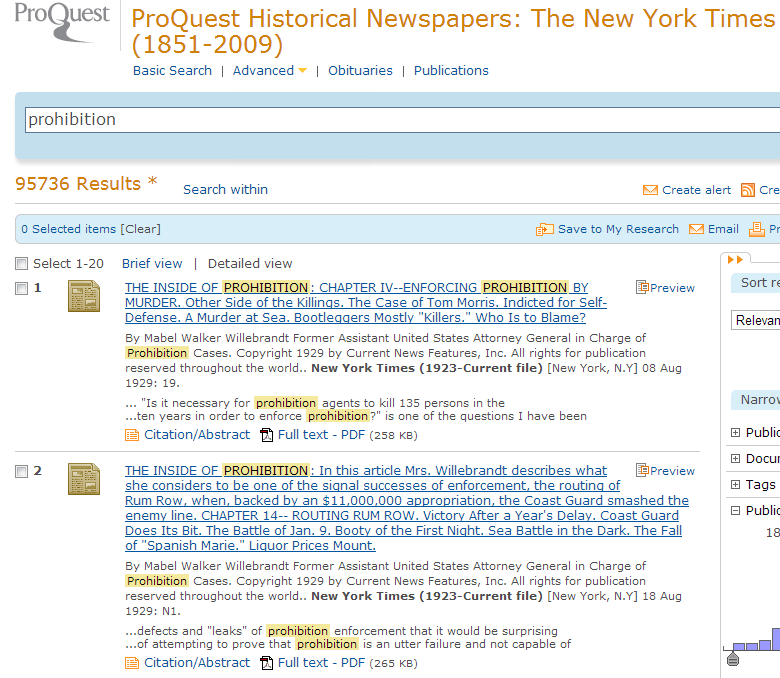Click the Preview link for result 2
This screenshot has height=678, width=780.
pos(672,471)
